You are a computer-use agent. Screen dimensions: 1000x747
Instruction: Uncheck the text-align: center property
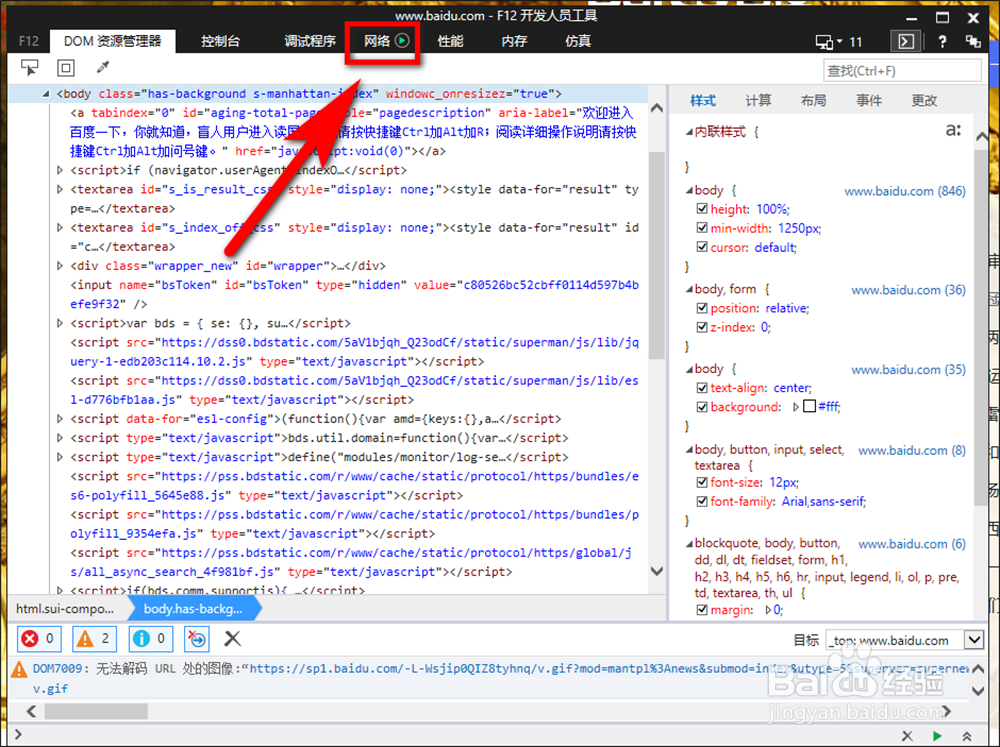coord(702,387)
